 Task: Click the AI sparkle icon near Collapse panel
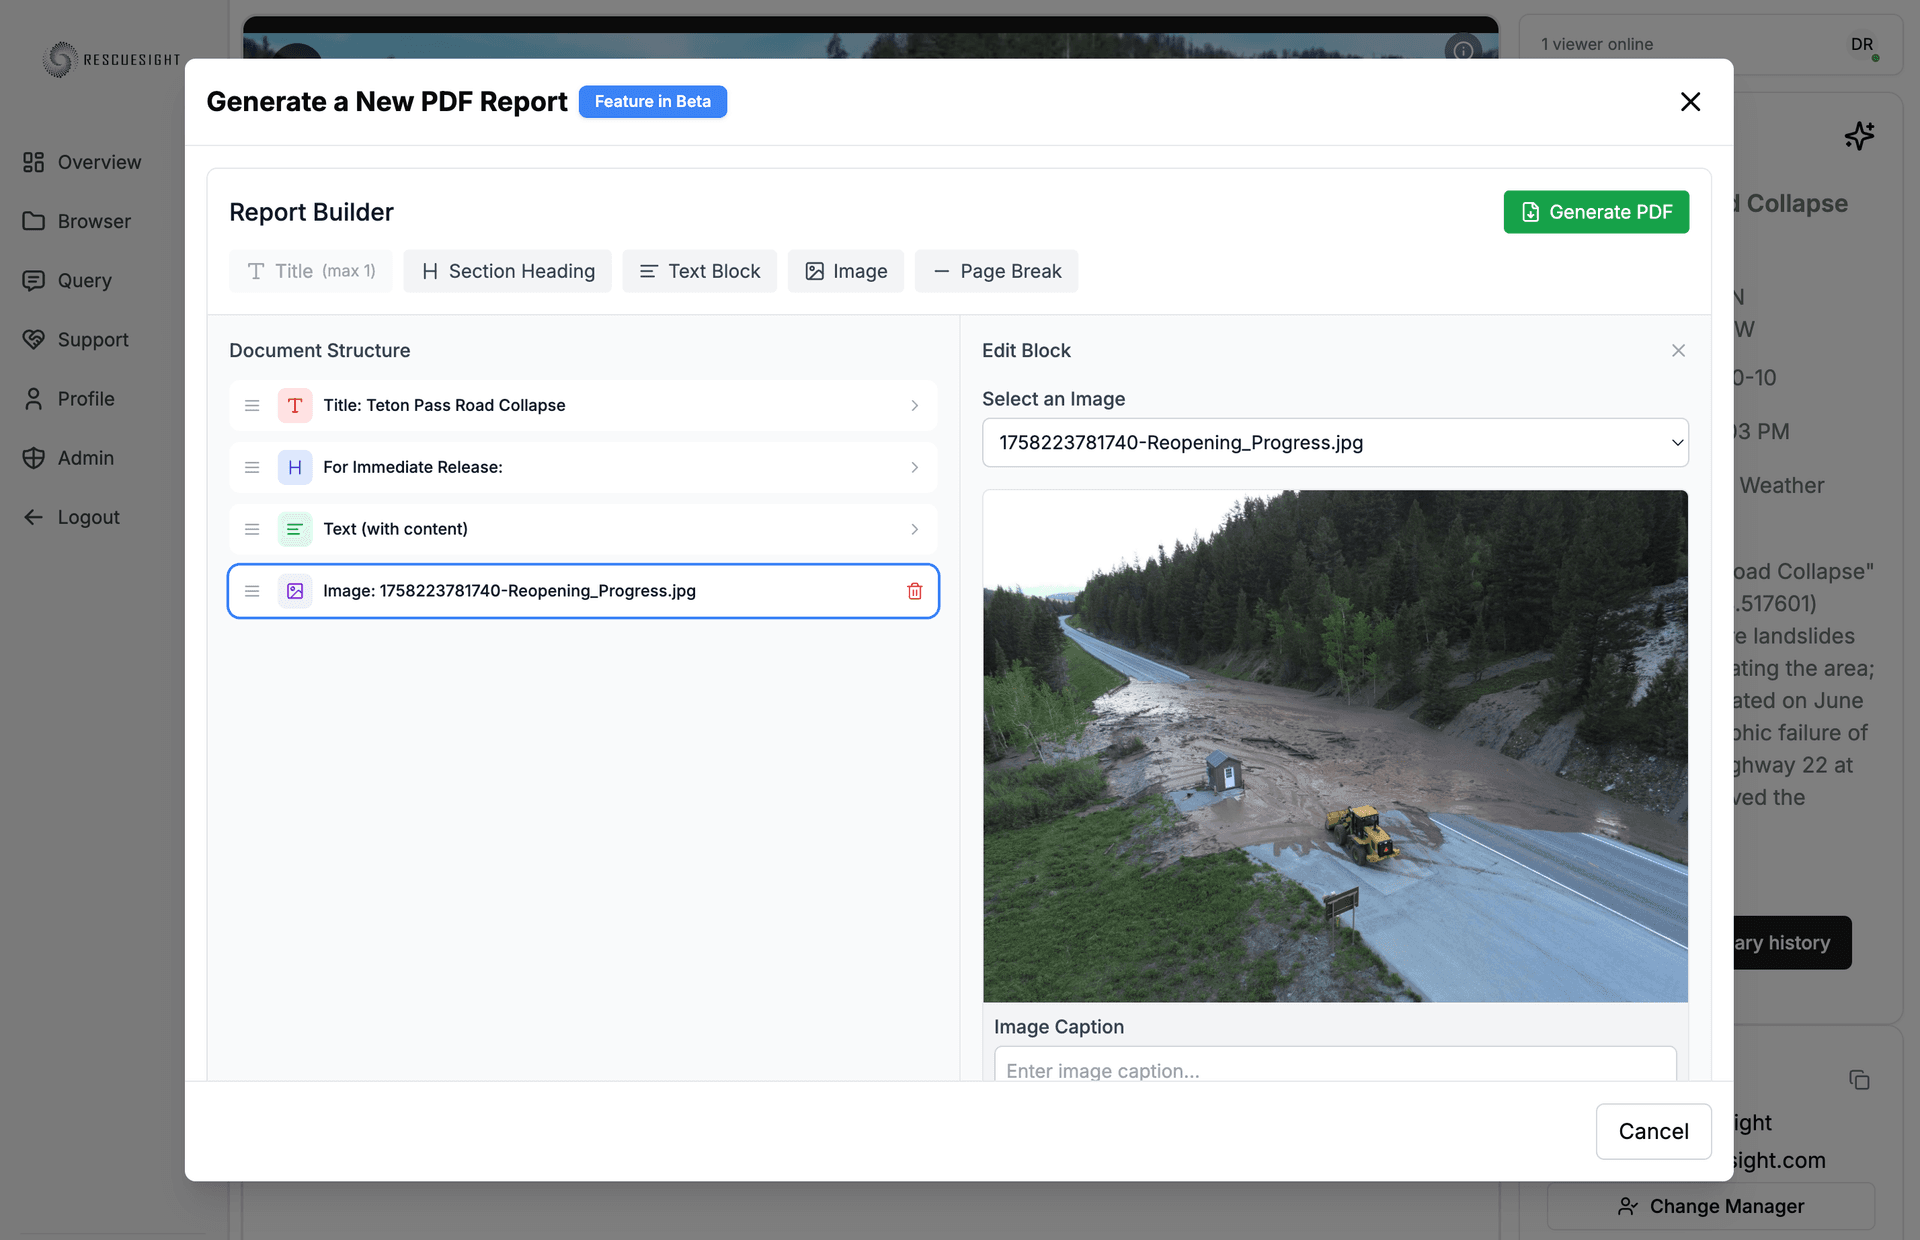tap(1860, 135)
